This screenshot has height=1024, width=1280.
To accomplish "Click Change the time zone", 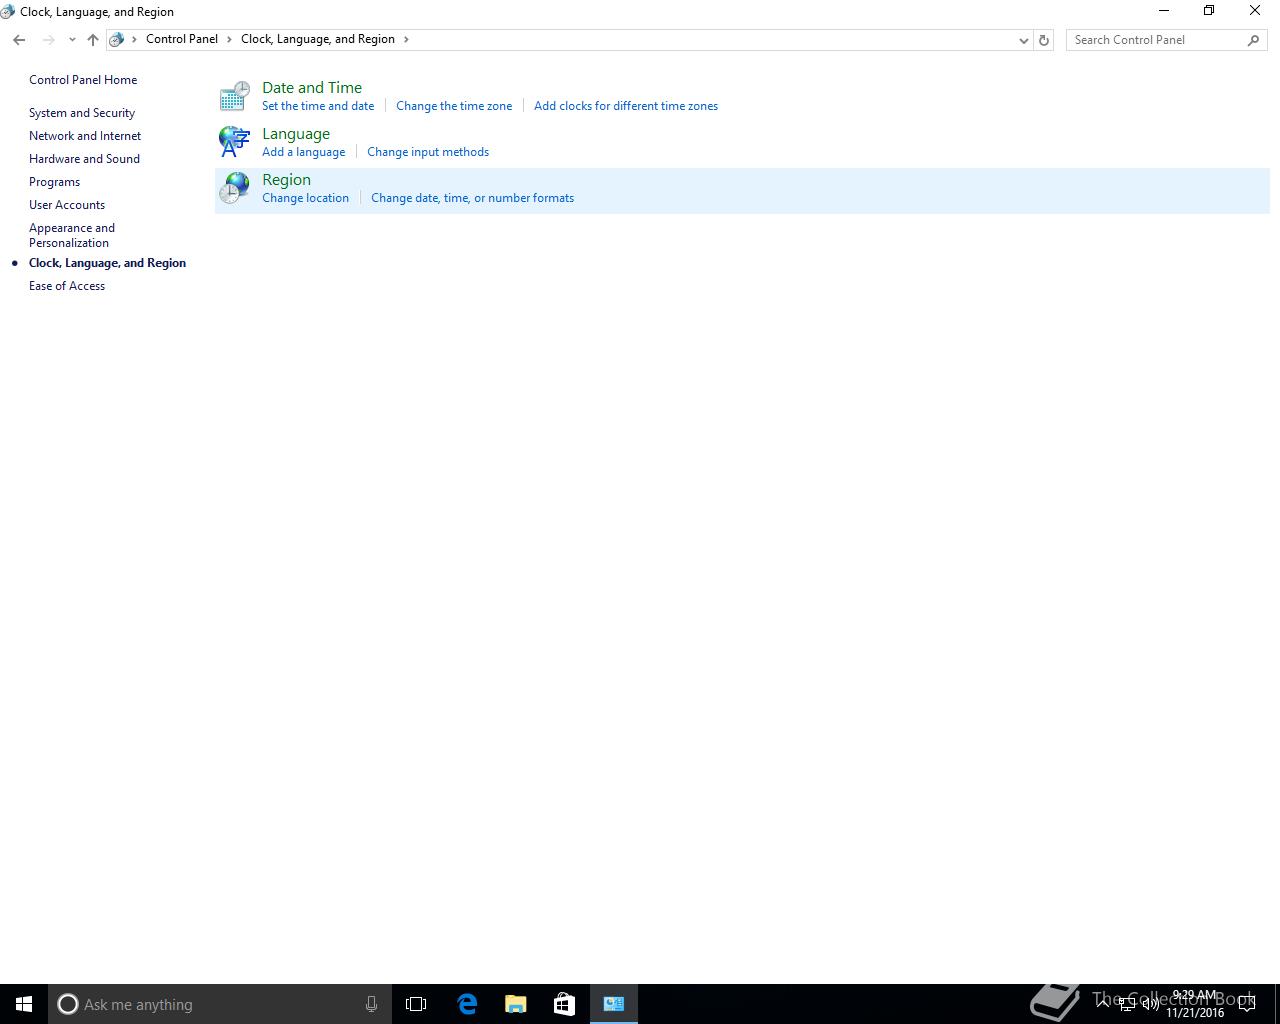I will 454,106.
